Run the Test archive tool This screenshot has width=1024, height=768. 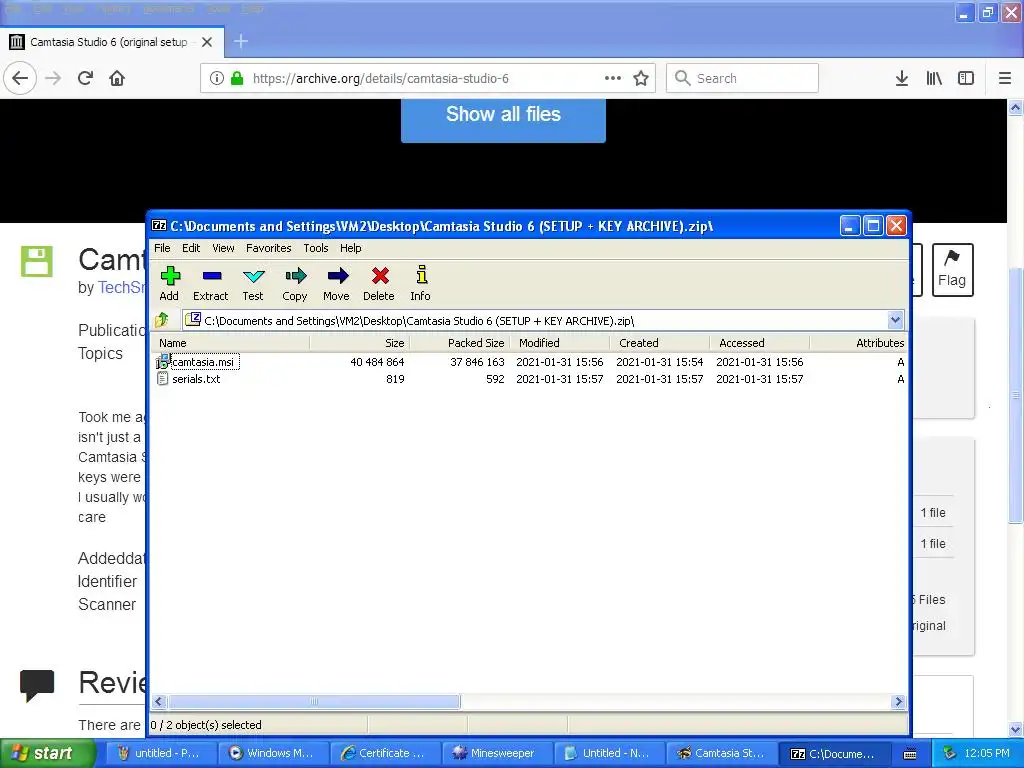(253, 283)
